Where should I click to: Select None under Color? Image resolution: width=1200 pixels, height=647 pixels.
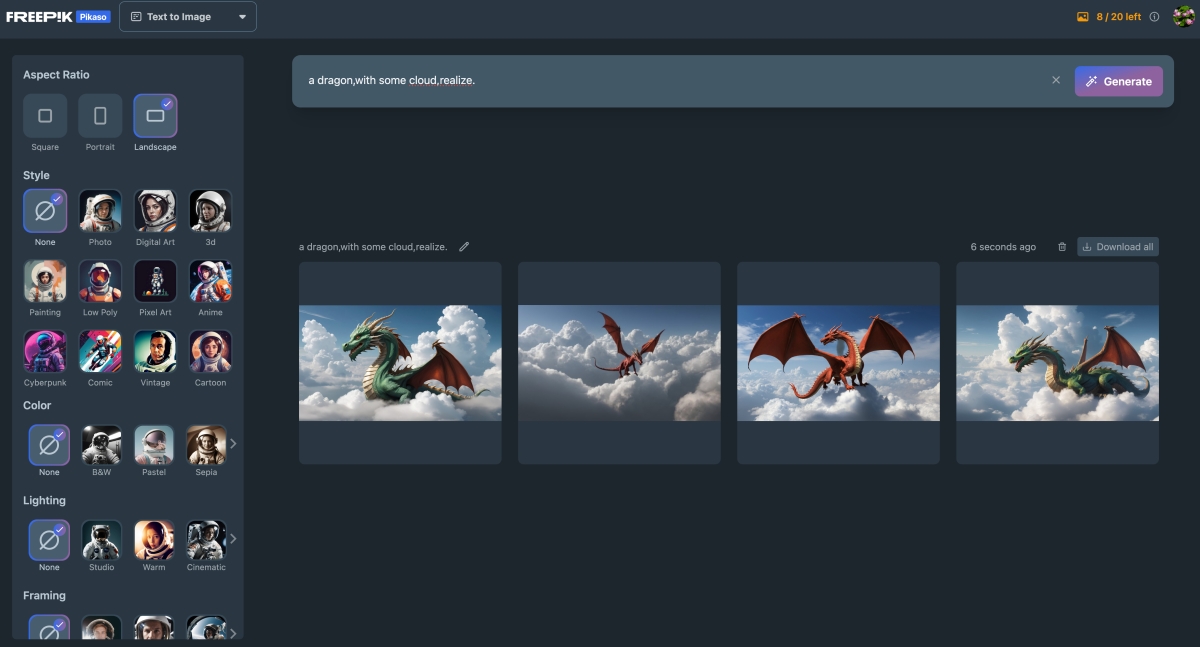[49, 445]
